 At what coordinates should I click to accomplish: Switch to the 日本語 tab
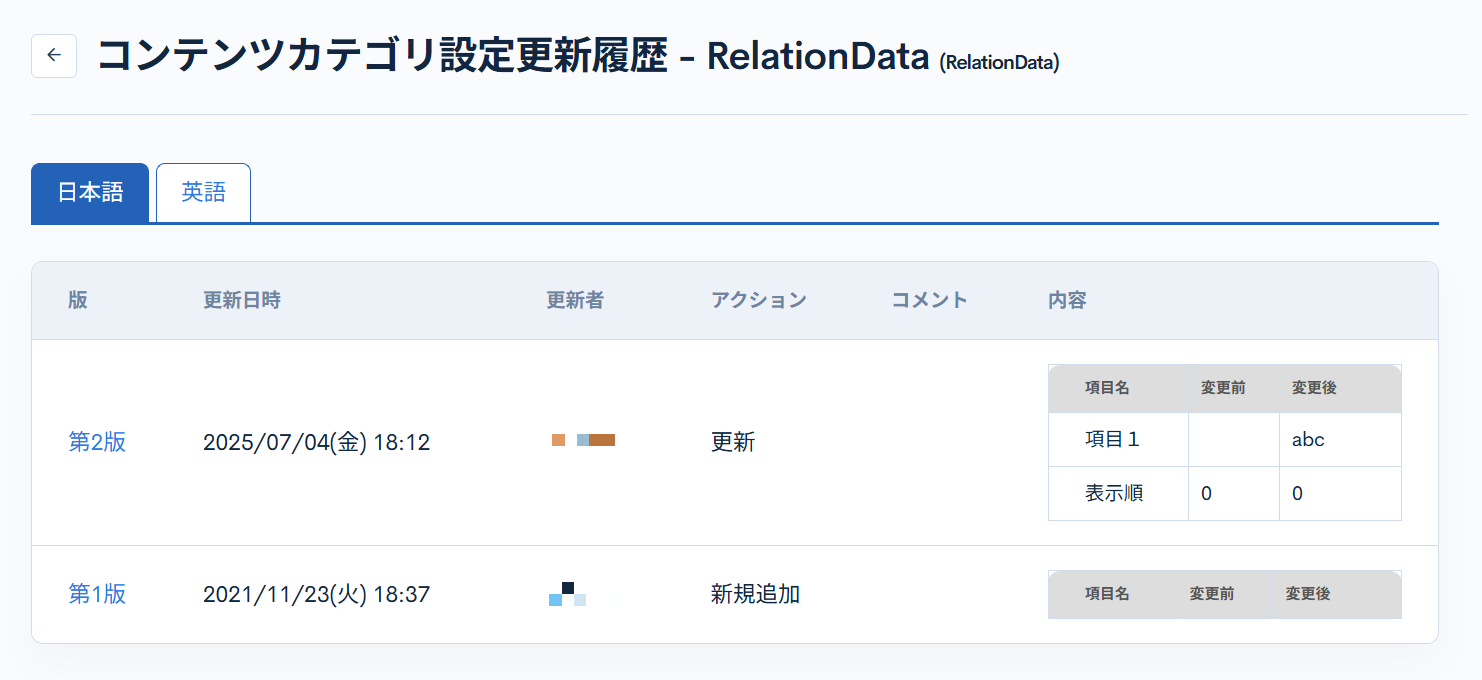click(x=90, y=192)
